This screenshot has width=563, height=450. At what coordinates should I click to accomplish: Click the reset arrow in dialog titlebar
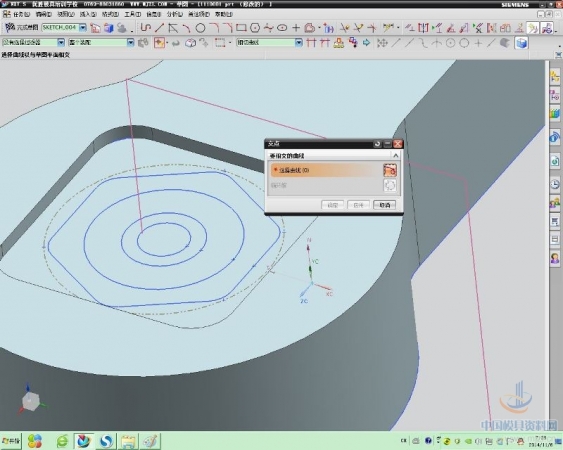point(377,144)
